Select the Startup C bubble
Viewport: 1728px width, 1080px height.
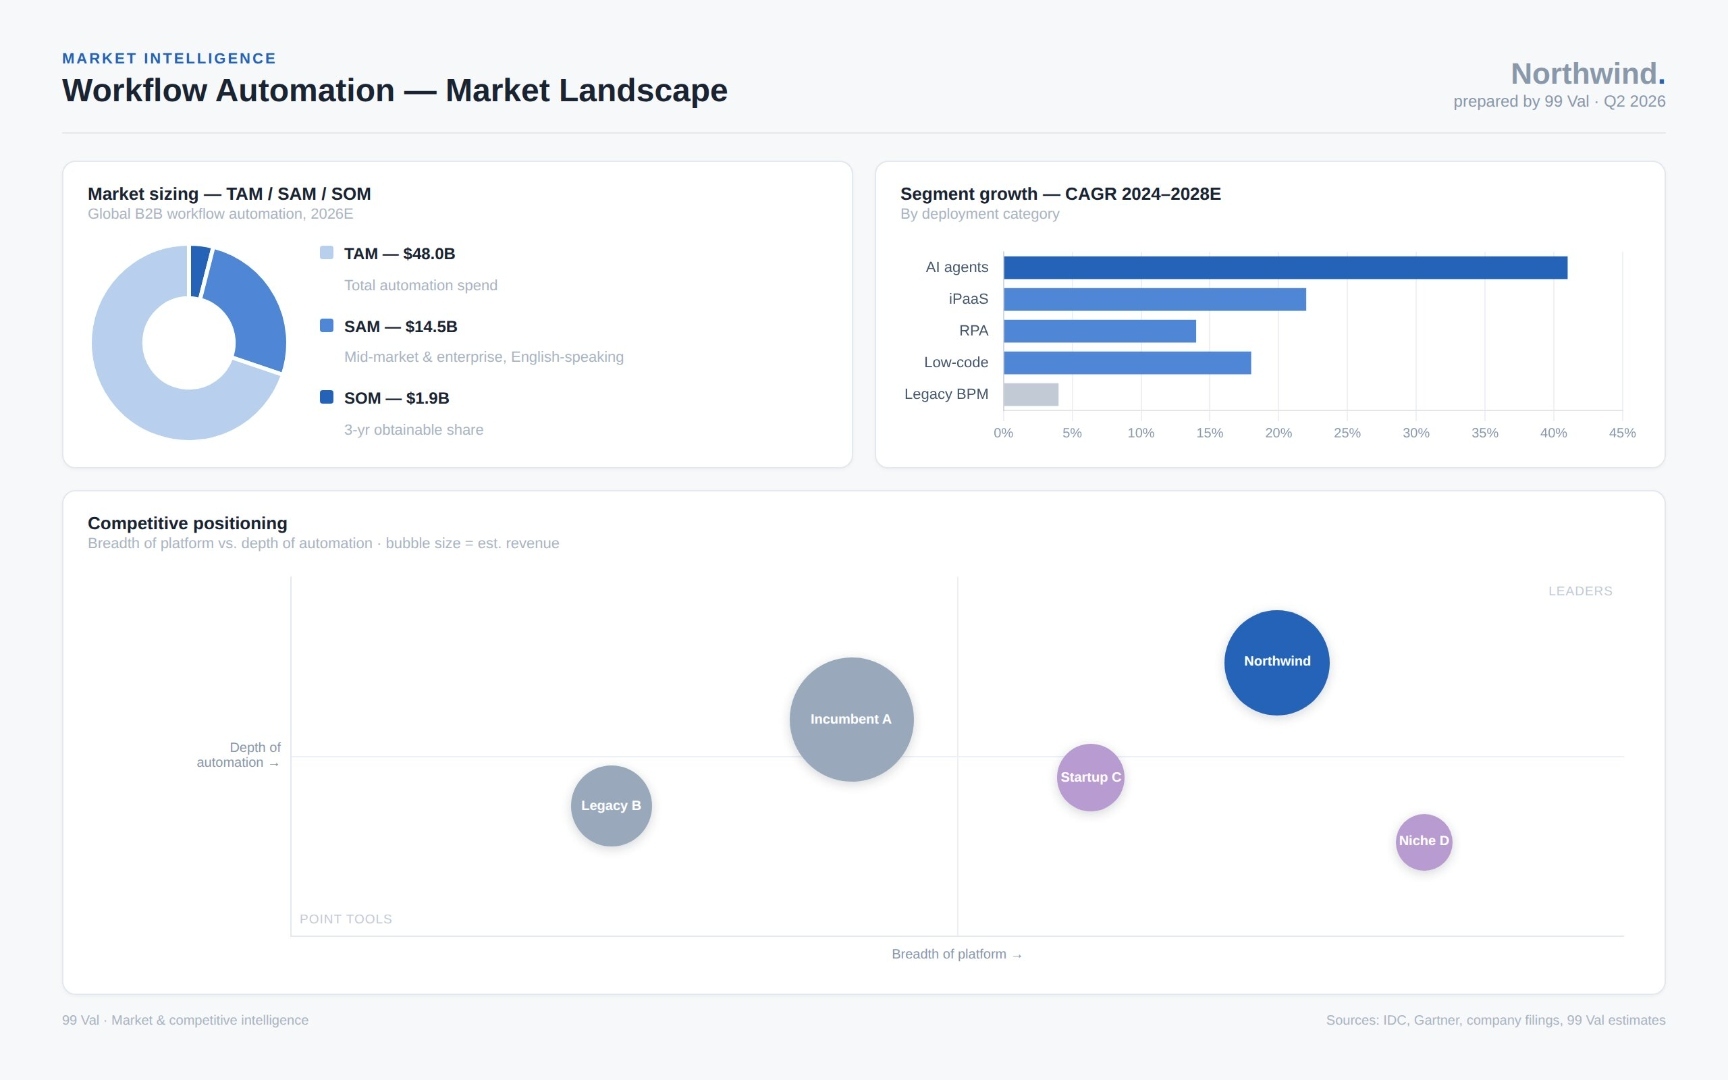tap(1091, 777)
